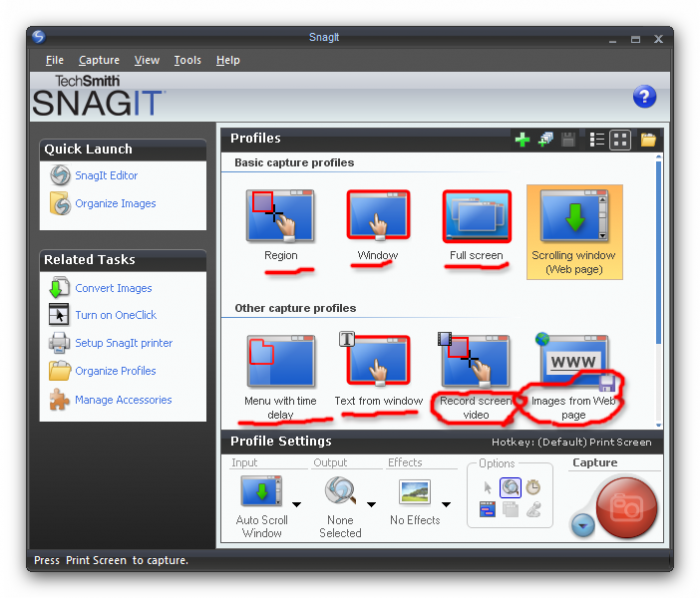
Task: Click the scroll down arrow in Profiles
Action: [x=658, y=425]
